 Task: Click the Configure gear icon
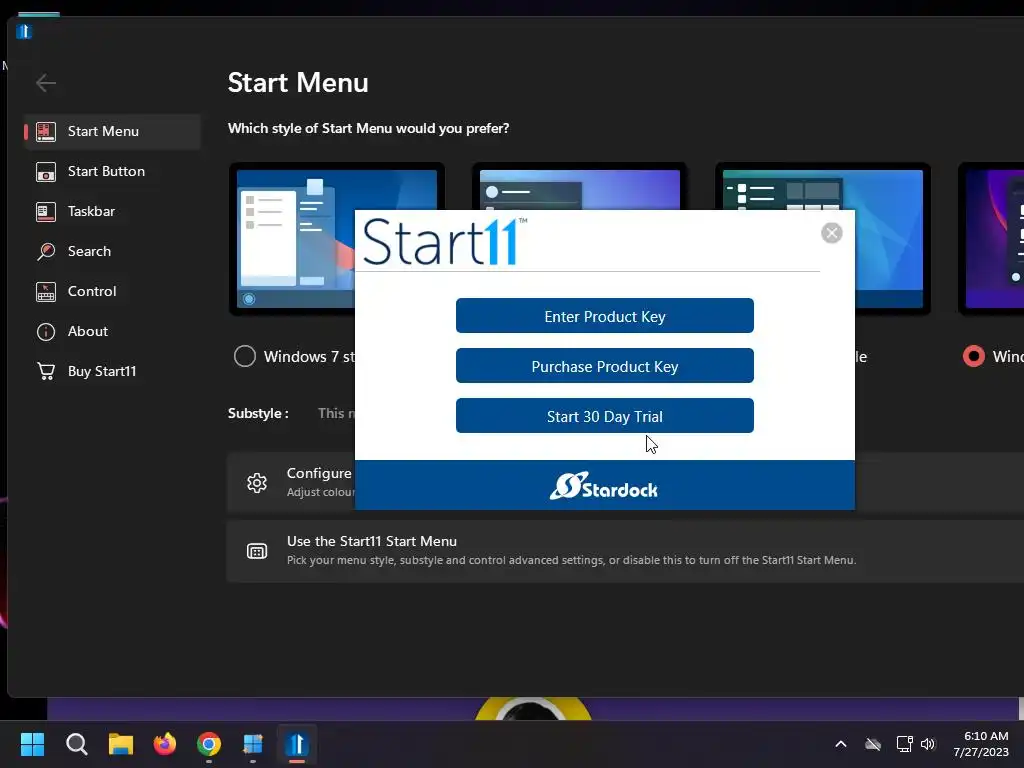pos(257,483)
